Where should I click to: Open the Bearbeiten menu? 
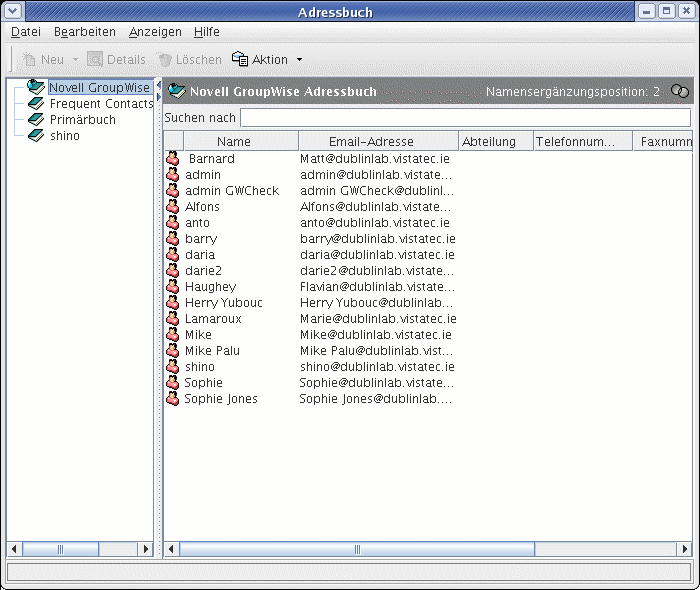point(84,32)
